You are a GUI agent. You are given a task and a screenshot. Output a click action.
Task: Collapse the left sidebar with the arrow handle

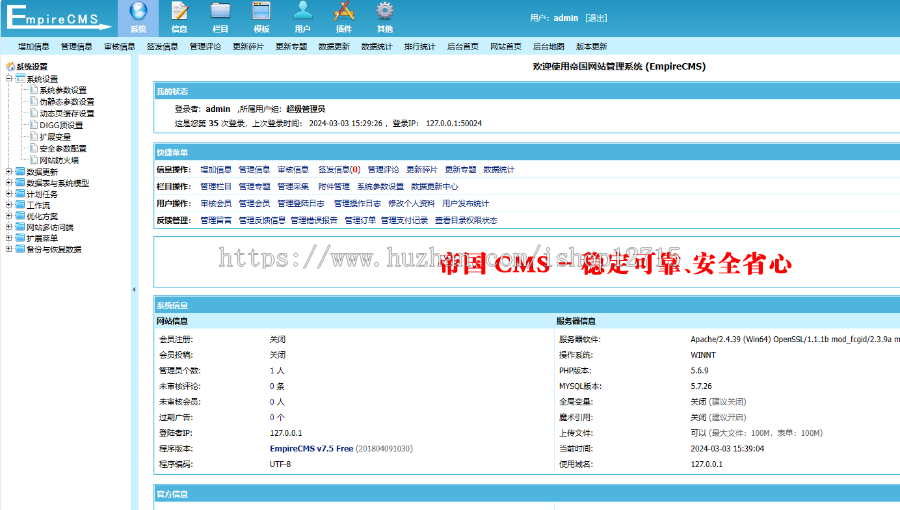click(134, 290)
